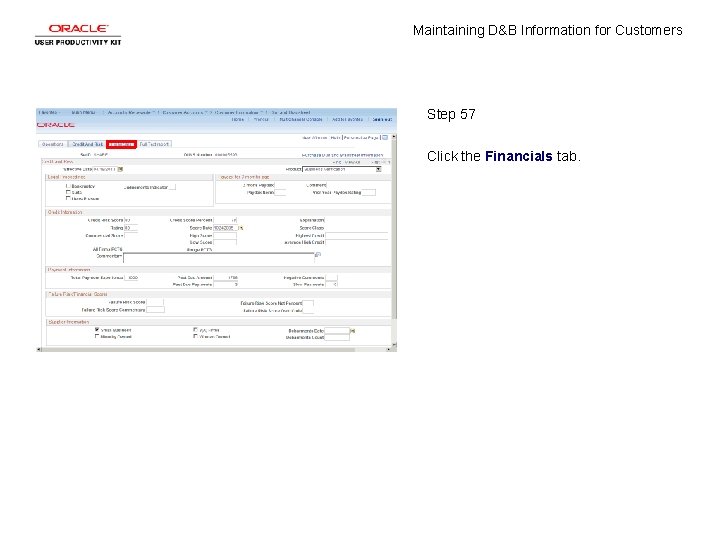The width and height of the screenshot is (720, 540).
Task: Open the calendar beside Effective Date
Action: pyautogui.click(x=120, y=169)
